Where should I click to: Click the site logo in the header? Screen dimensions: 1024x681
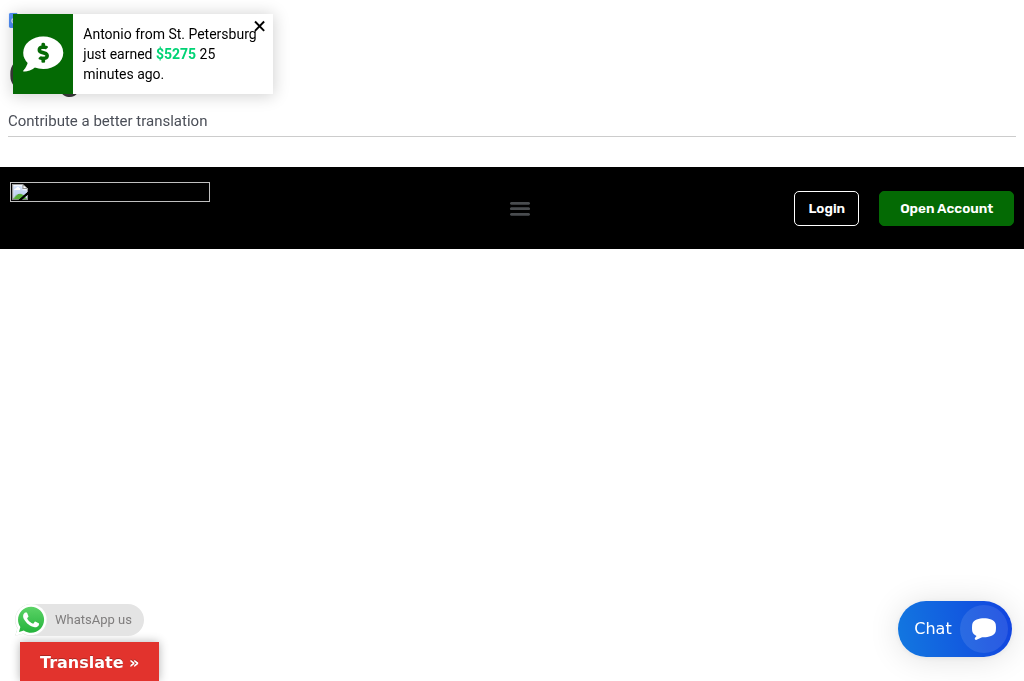pos(109,191)
